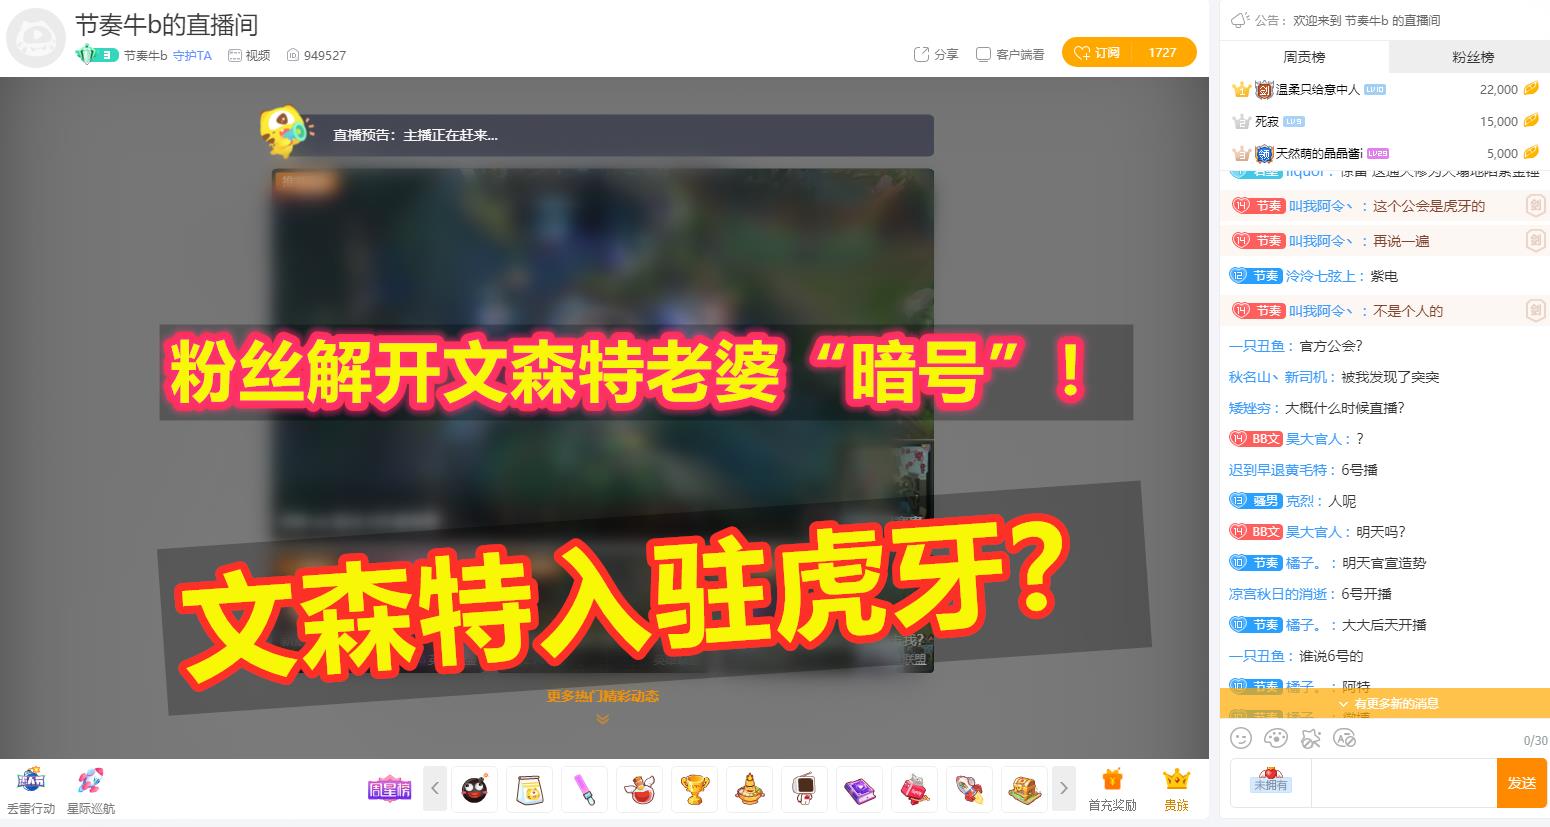
Task: Send the hotpot gift
Action: pyautogui.click(x=749, y=789)
